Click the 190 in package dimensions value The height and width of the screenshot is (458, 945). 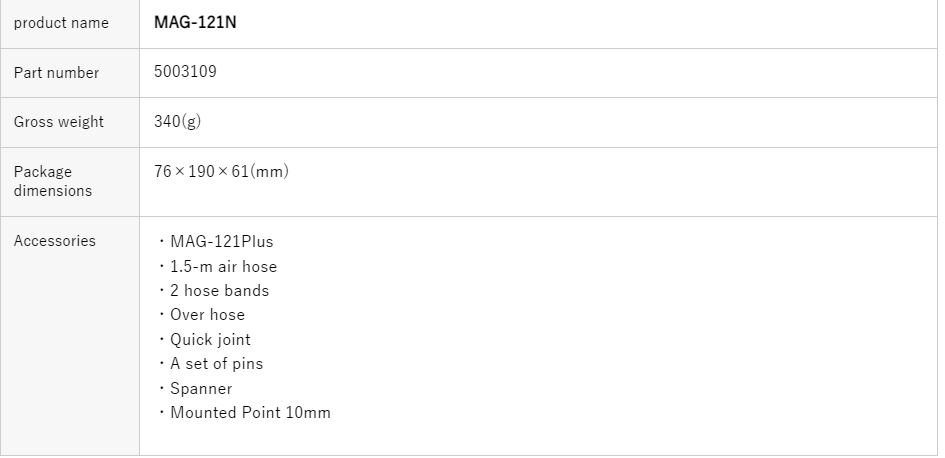[204, 172]
